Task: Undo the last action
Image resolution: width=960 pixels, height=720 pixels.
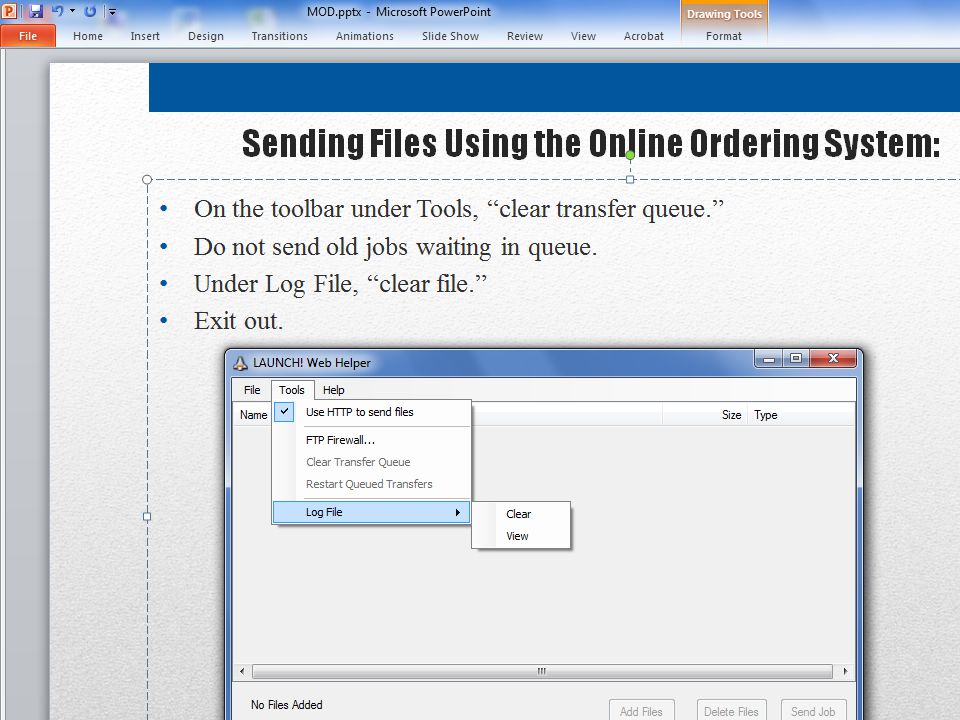Action: click(58, 10)
